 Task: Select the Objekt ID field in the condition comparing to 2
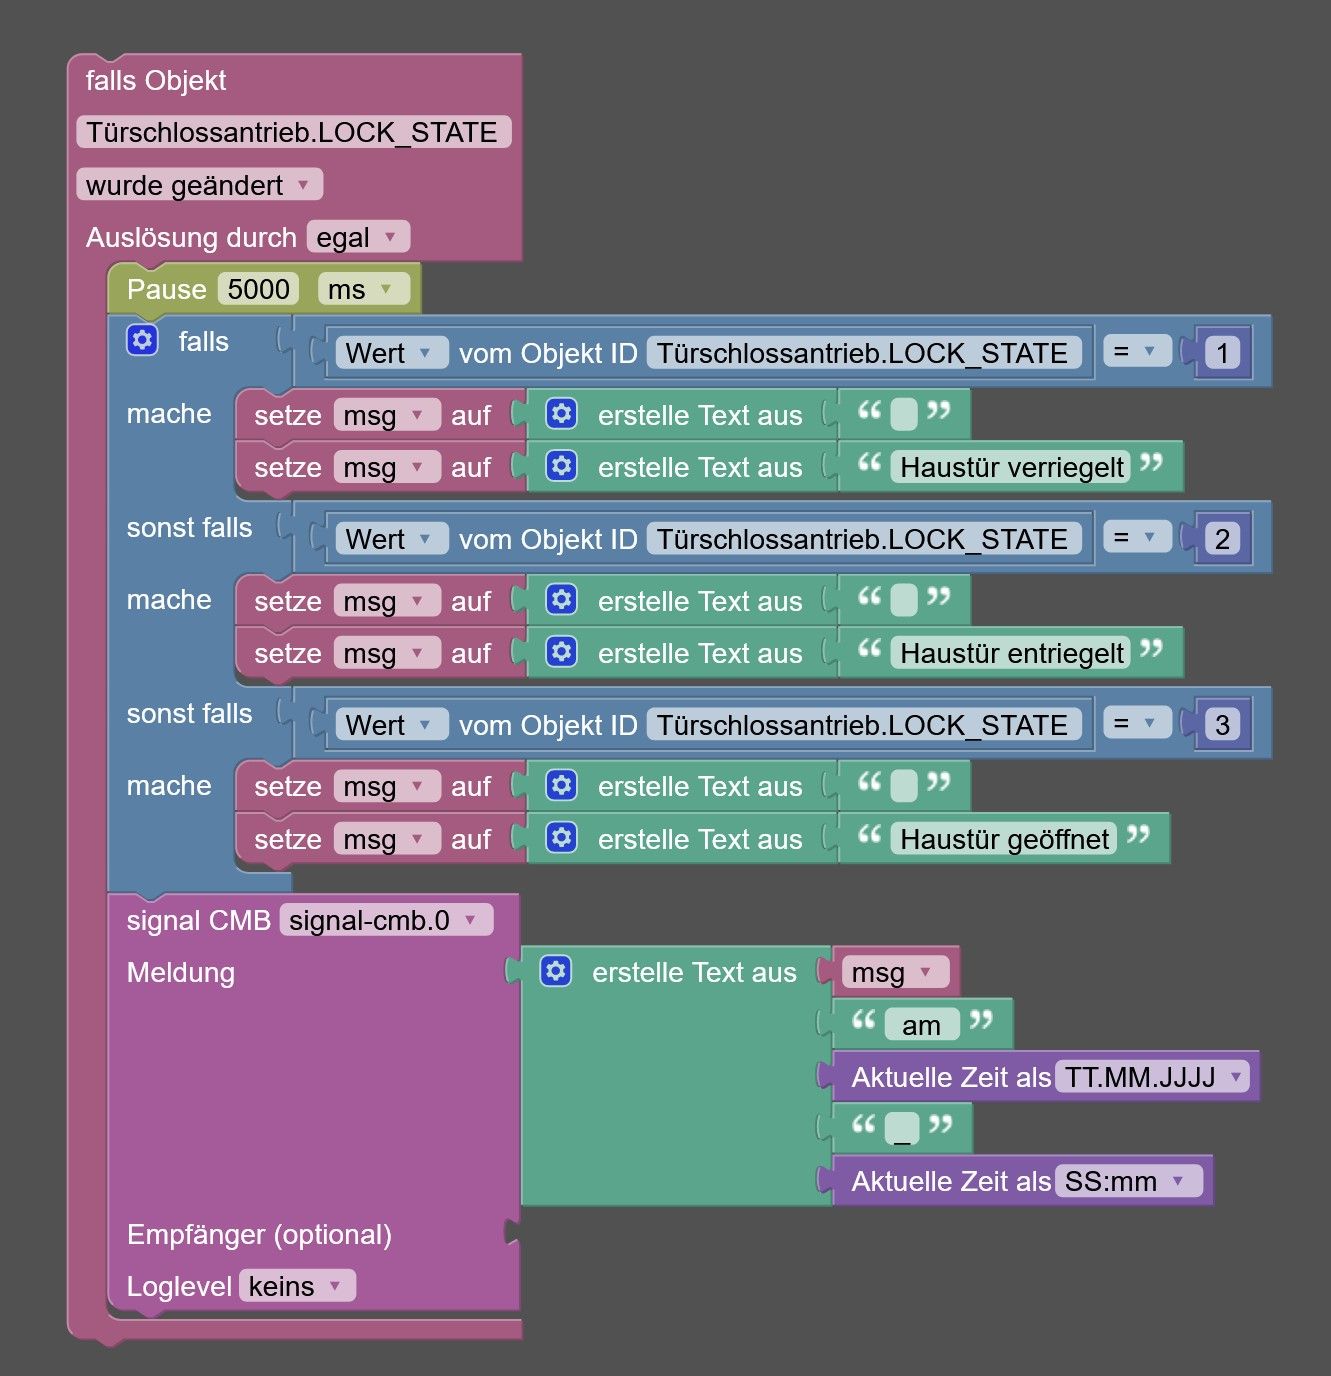click(x=863, y=539)
